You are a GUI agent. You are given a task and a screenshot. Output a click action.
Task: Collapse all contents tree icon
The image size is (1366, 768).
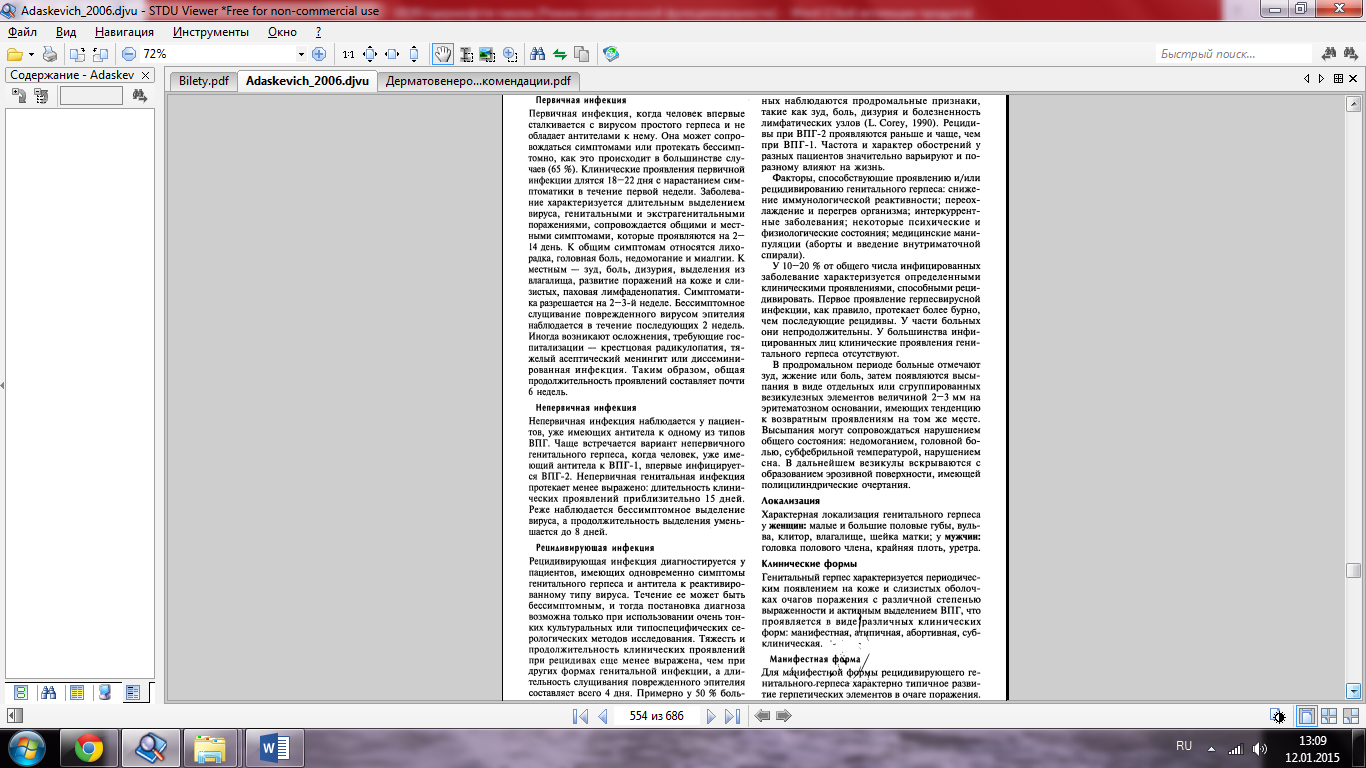[x=41, y=96]
